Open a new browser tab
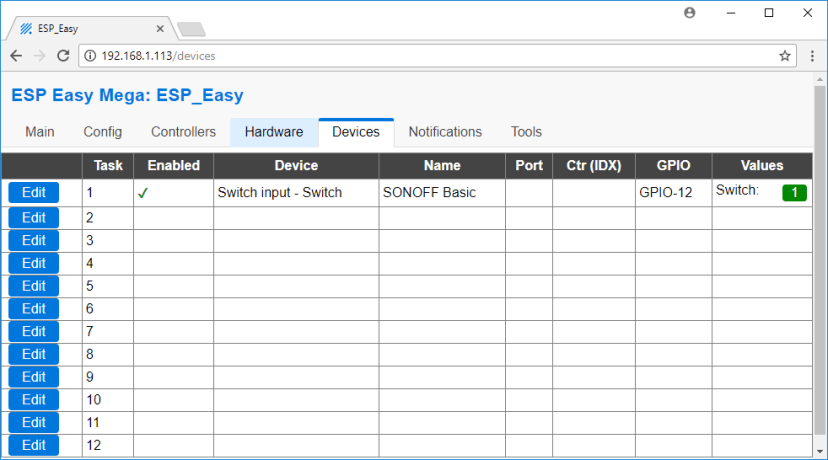The width and height of the screenshot is (828, 460). tap(191, 29)
